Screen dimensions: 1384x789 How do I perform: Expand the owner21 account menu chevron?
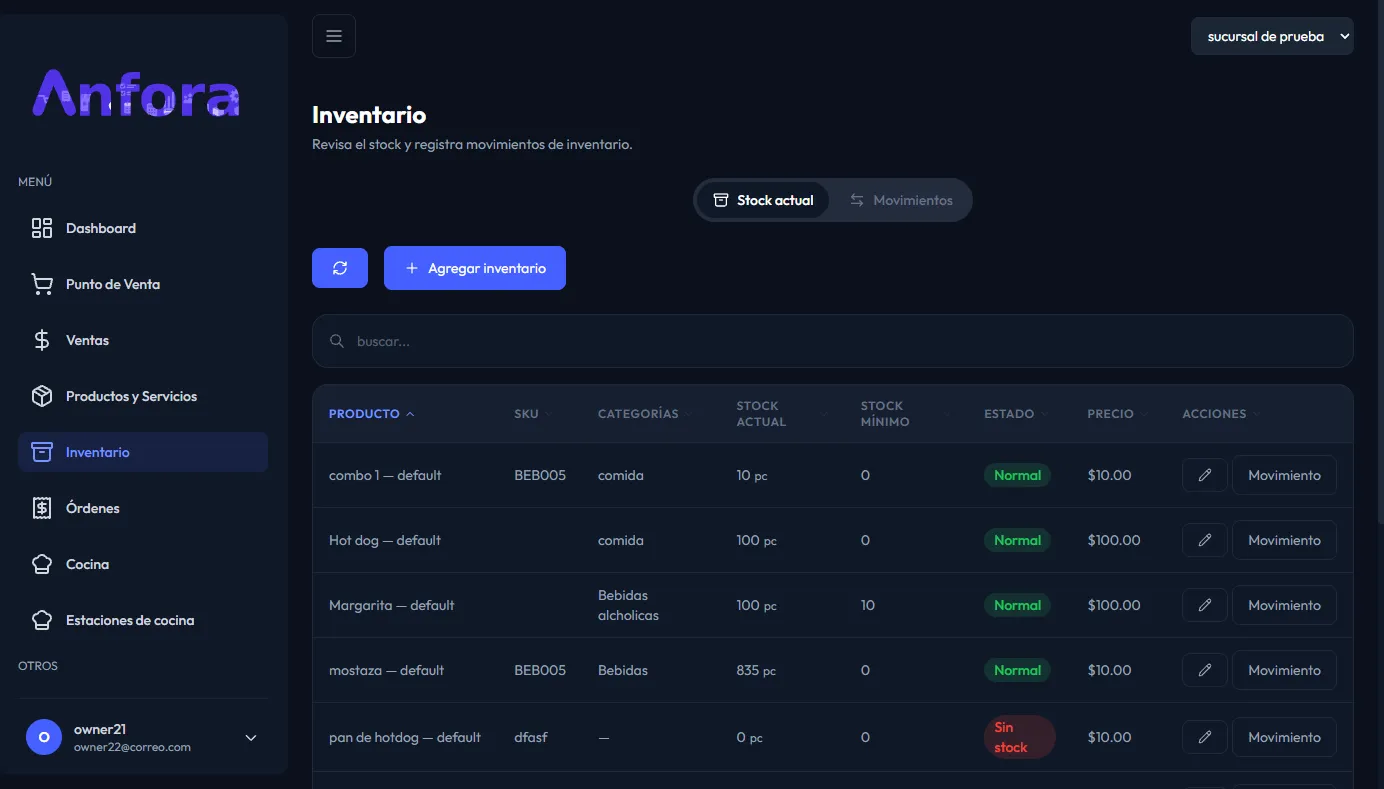(x=251, y=738)
